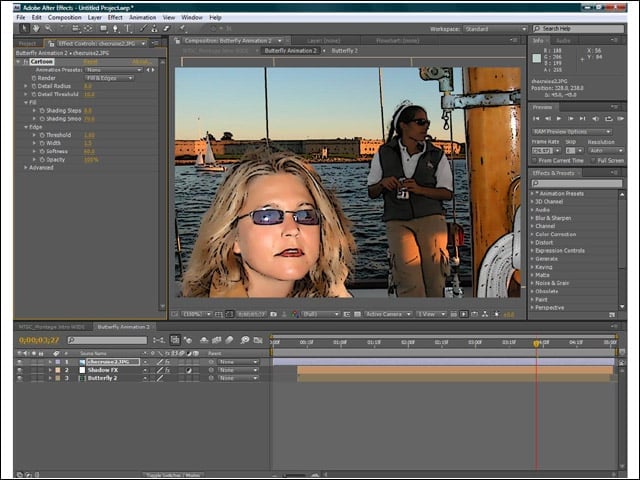640x480 pixels.
Task: Select the Type text tool
Action: (x=128, y=28)
